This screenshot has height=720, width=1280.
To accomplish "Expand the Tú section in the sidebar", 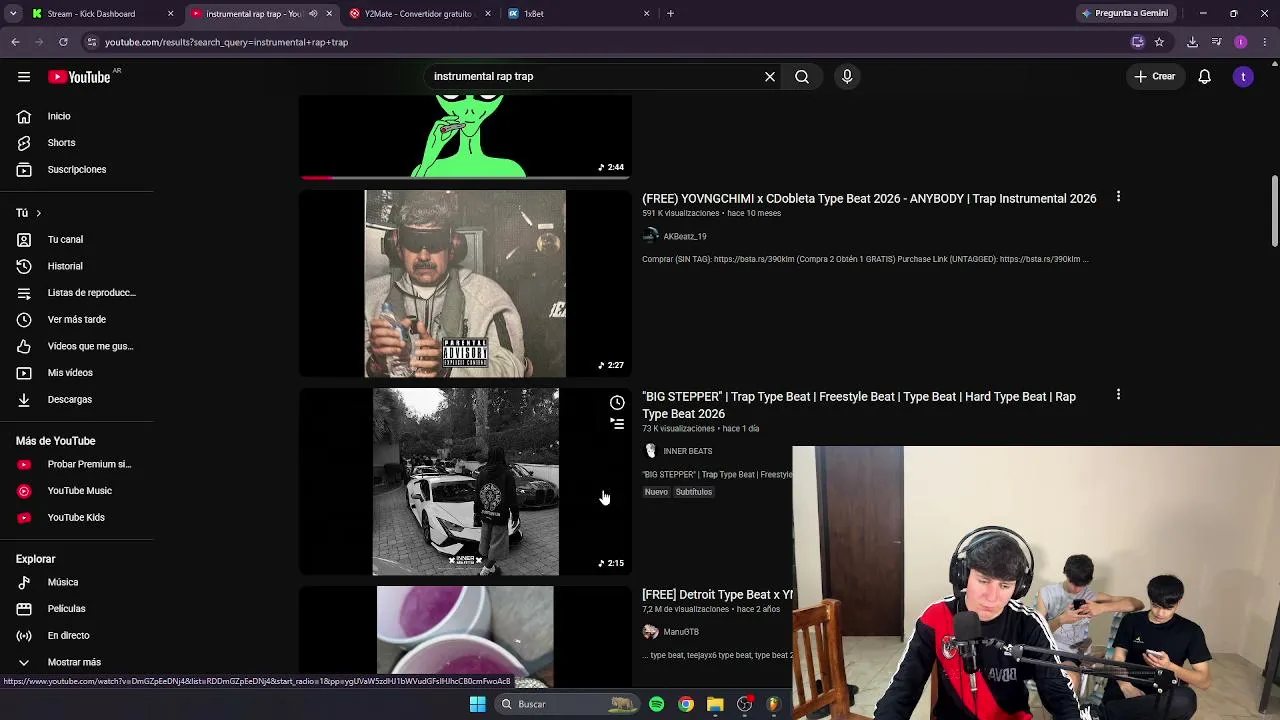I will 28,213.
